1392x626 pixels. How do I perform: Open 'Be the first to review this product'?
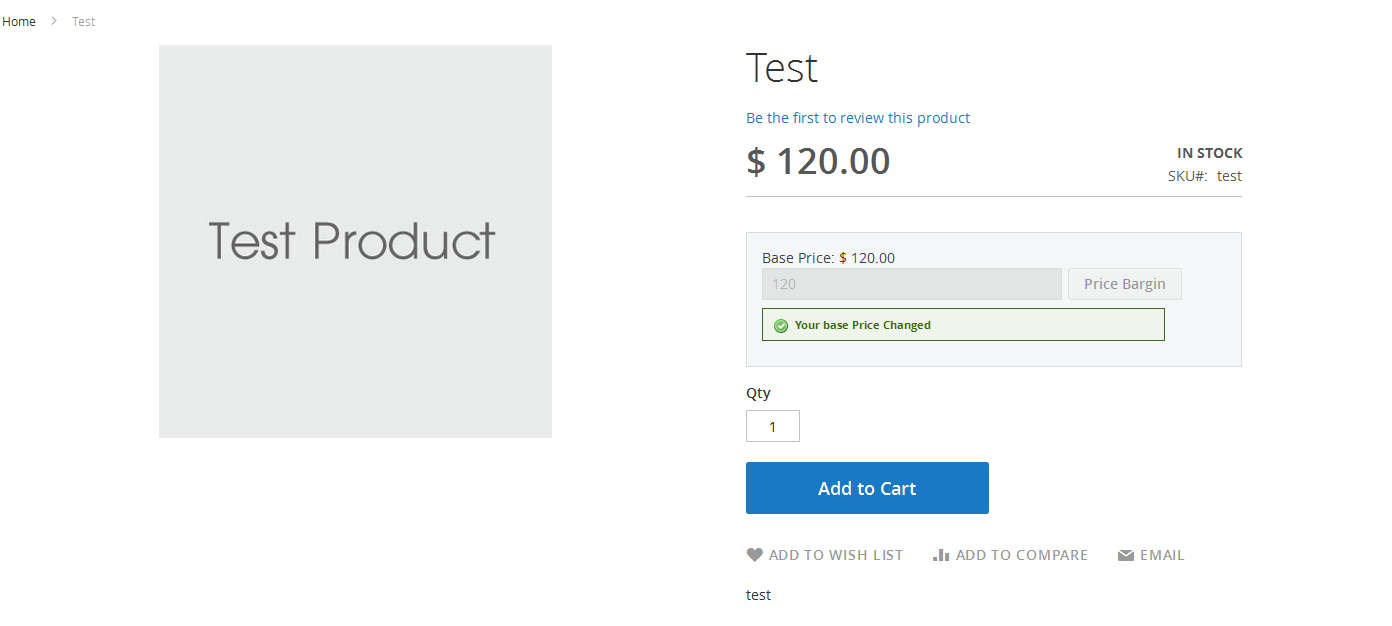858,118
